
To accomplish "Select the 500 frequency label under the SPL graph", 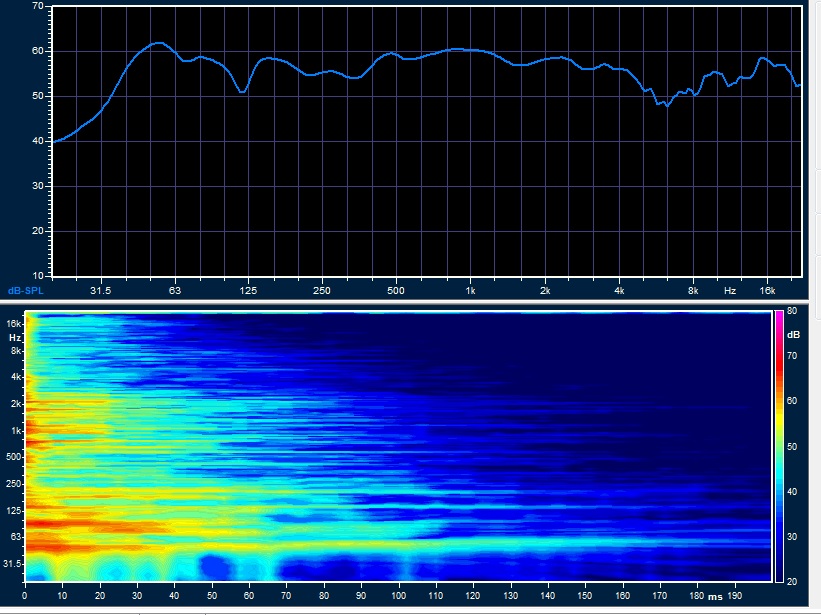I will pyautogui.click(x=396, y=290).
